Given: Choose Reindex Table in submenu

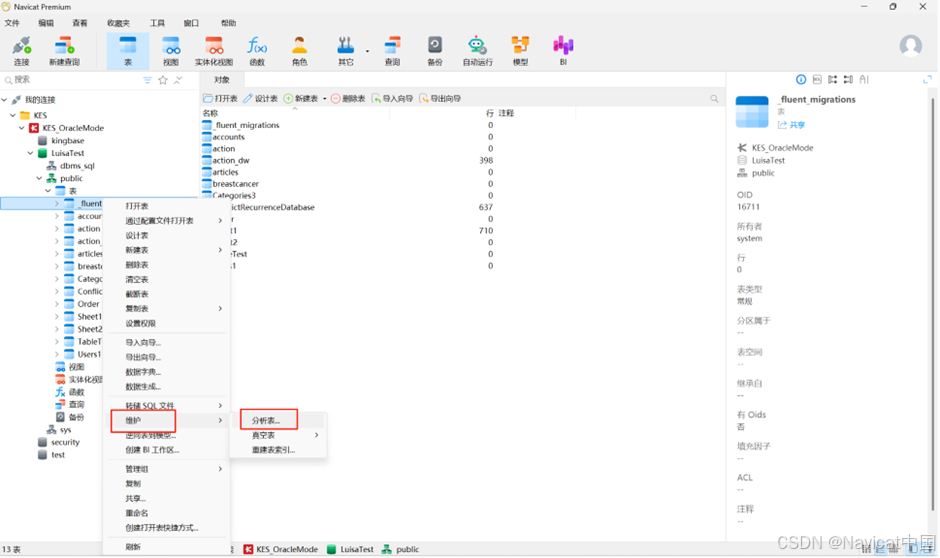Looking at the screenshot, I should 278,450.
